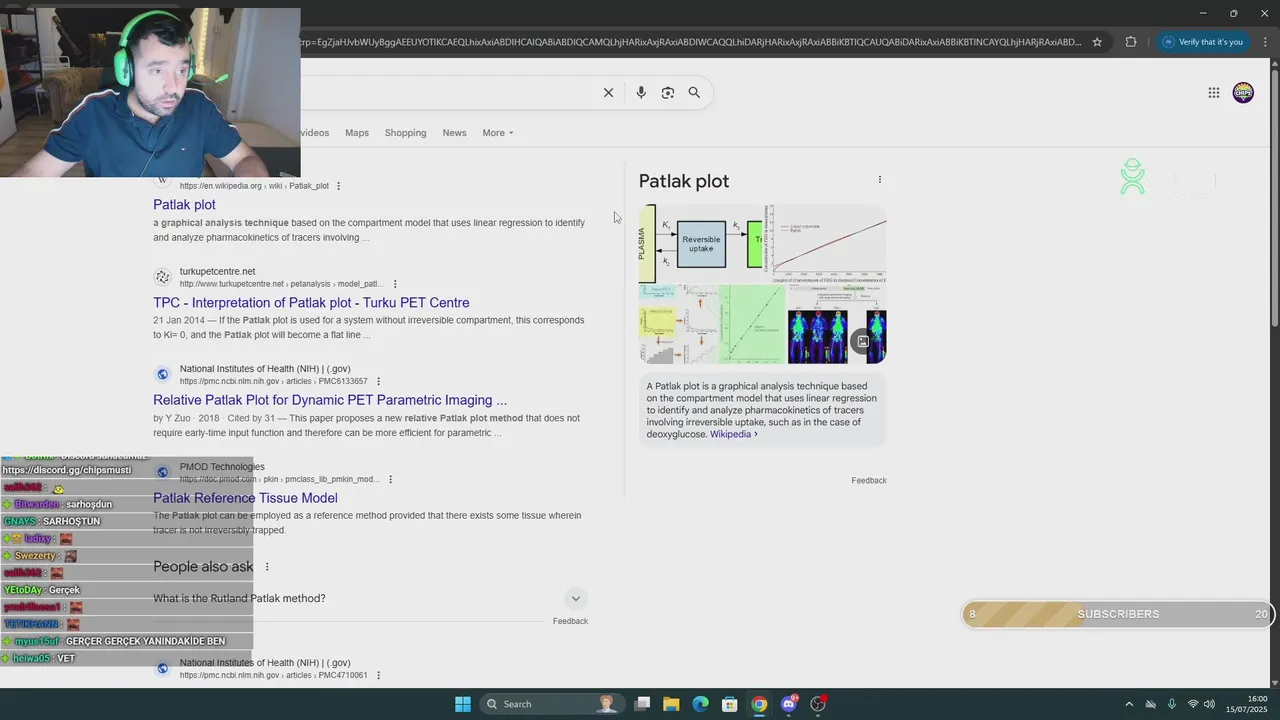Expand the More search filters dropdown
Screen dimensions: 1280x720
(x=497, y=133)
